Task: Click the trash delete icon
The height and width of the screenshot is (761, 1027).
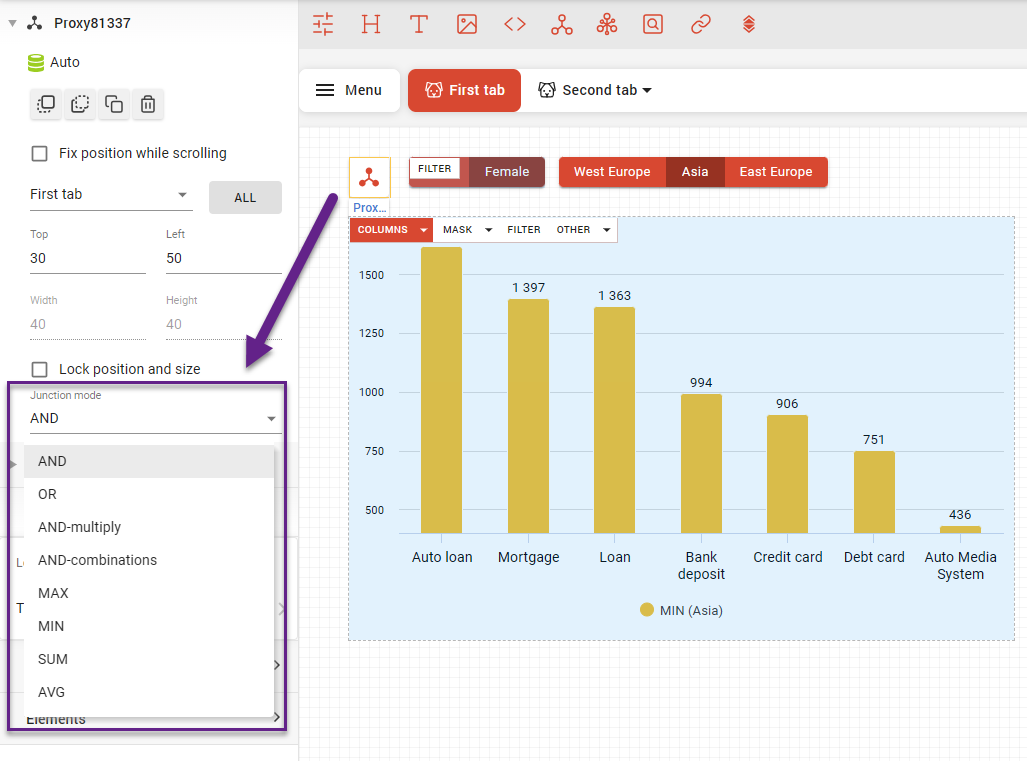Action: coord(148,104)
